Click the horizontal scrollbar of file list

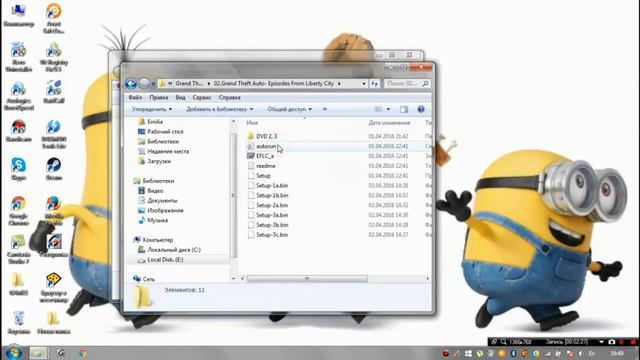point(307,278)
